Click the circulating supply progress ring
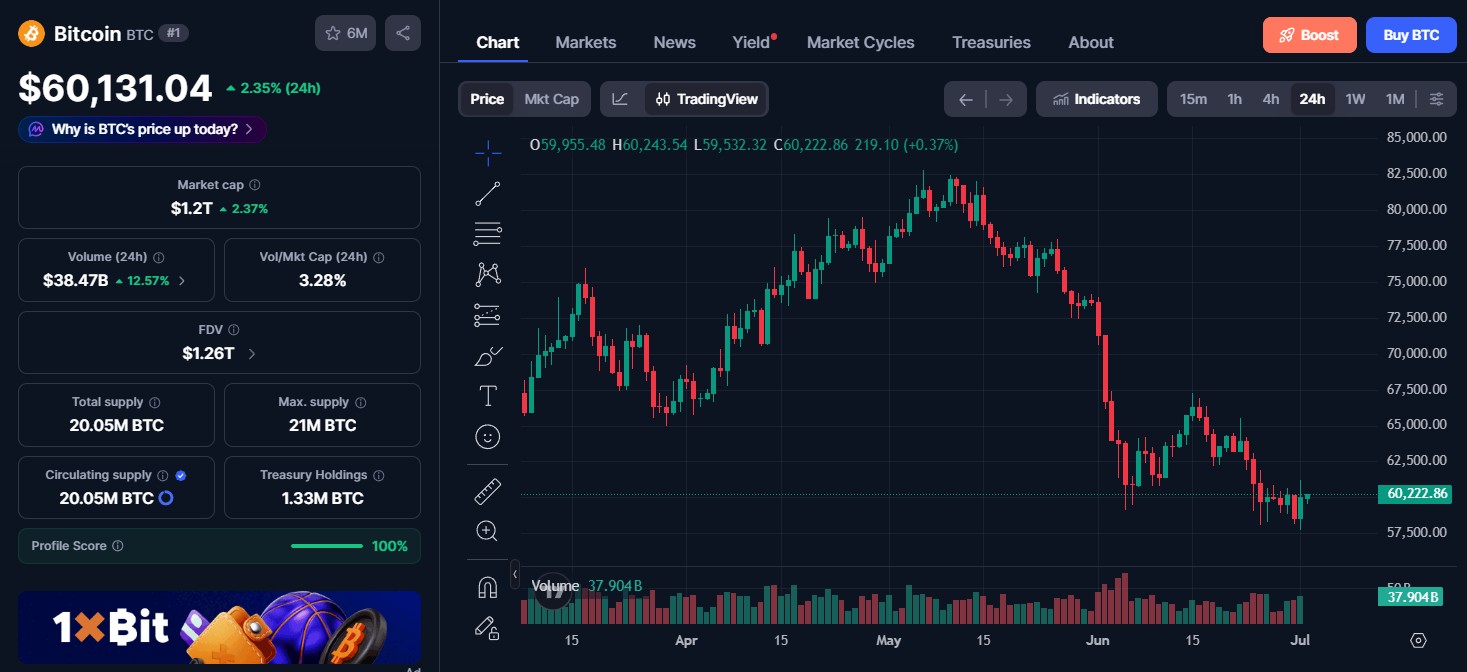This screenshot has height=672, width=1467. click(x=166, y=498)
